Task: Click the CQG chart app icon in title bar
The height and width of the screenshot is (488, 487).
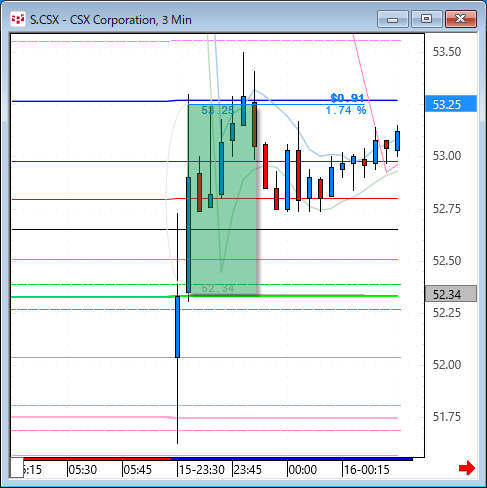Action: pos(18,19)
